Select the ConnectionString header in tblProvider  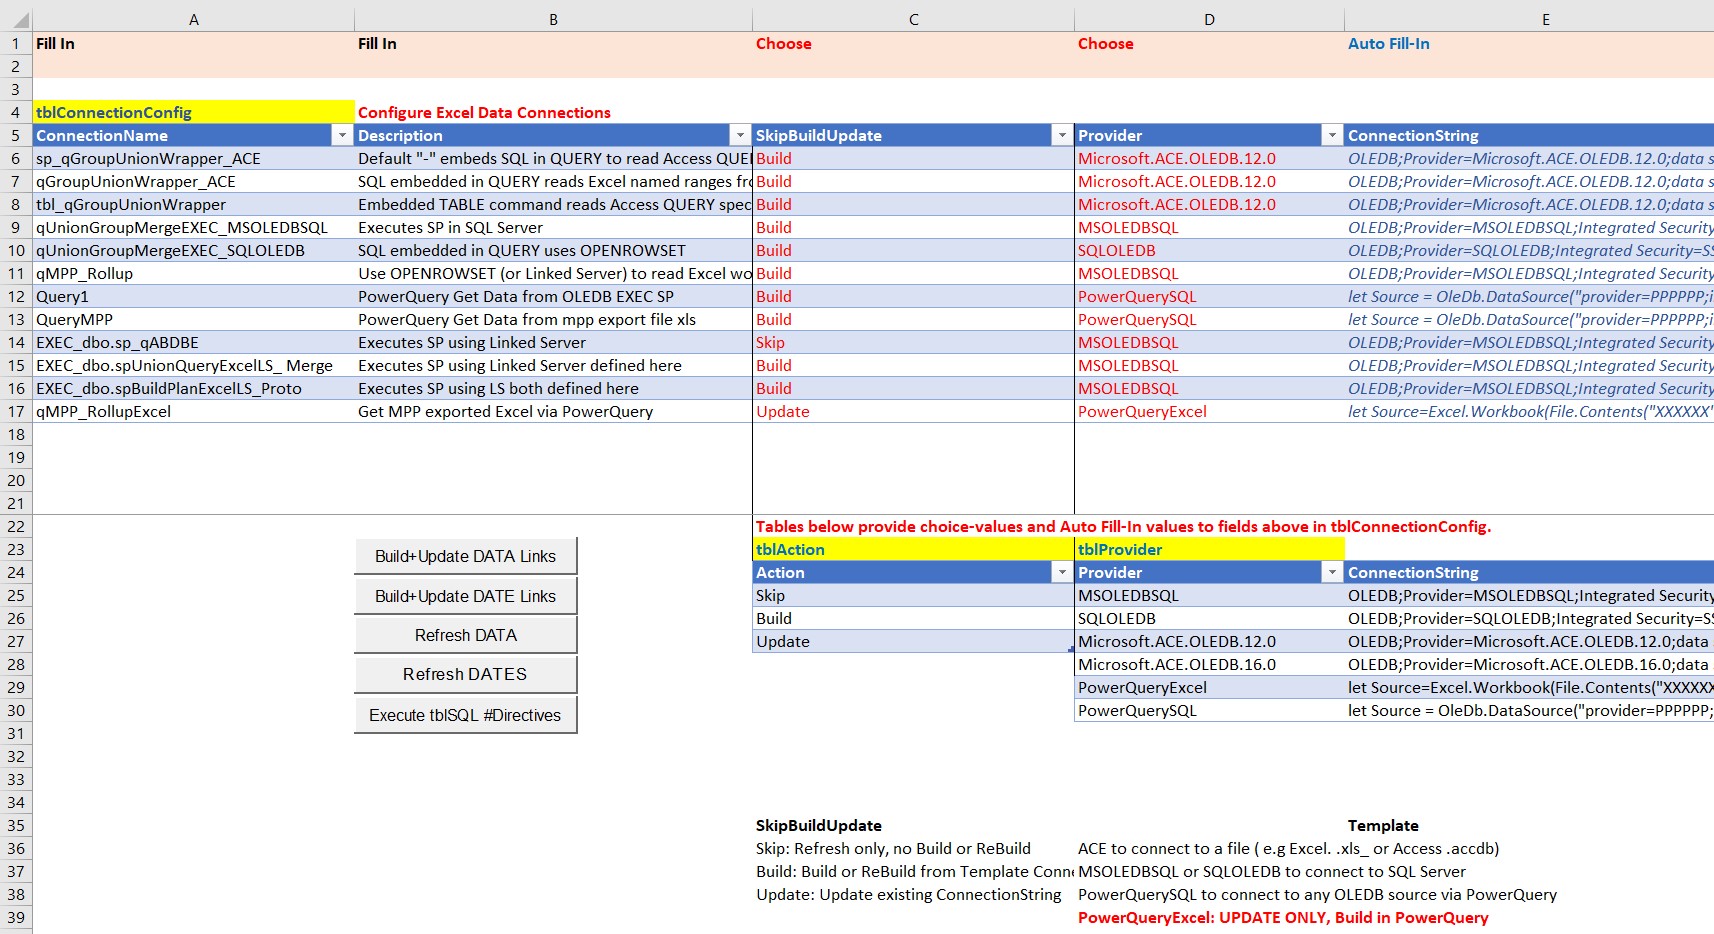pyautogui.click(x=1529, y=572)
